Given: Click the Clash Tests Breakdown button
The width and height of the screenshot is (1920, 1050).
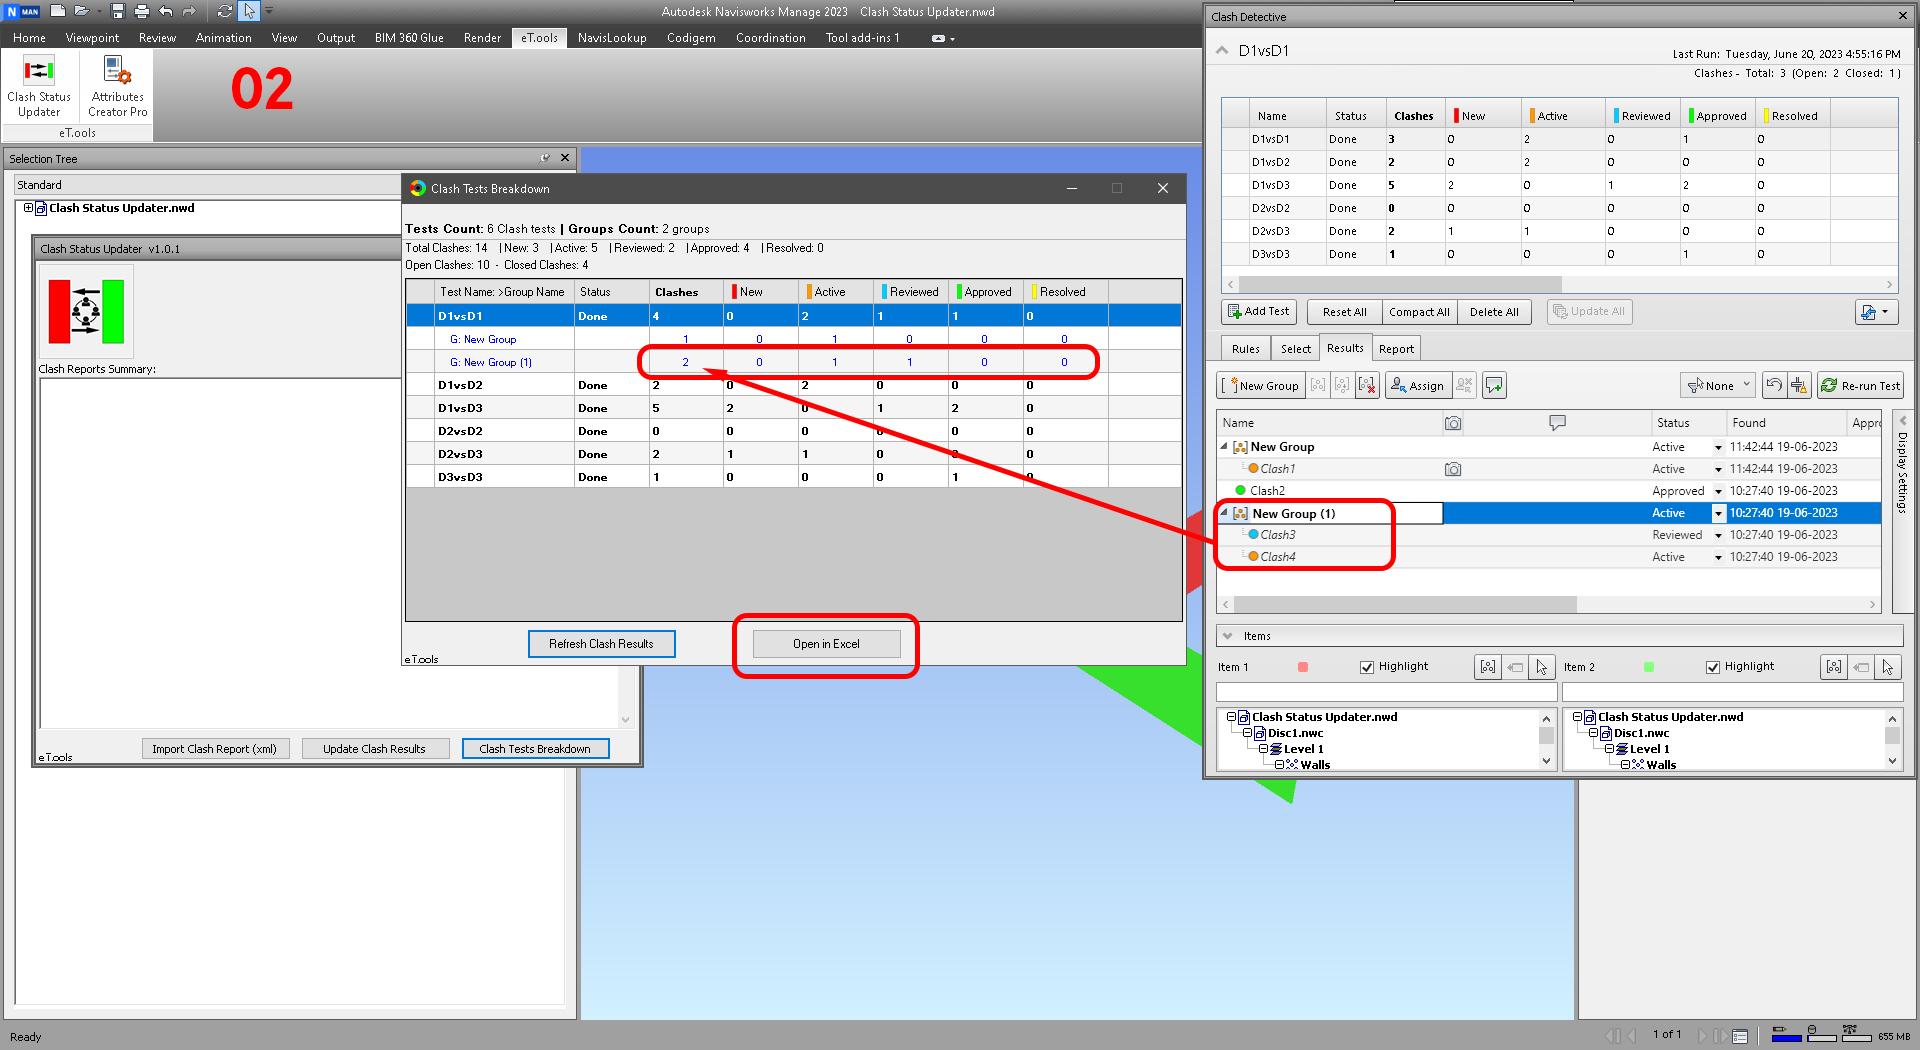Looking at the screenshot, I should point(535,749).
